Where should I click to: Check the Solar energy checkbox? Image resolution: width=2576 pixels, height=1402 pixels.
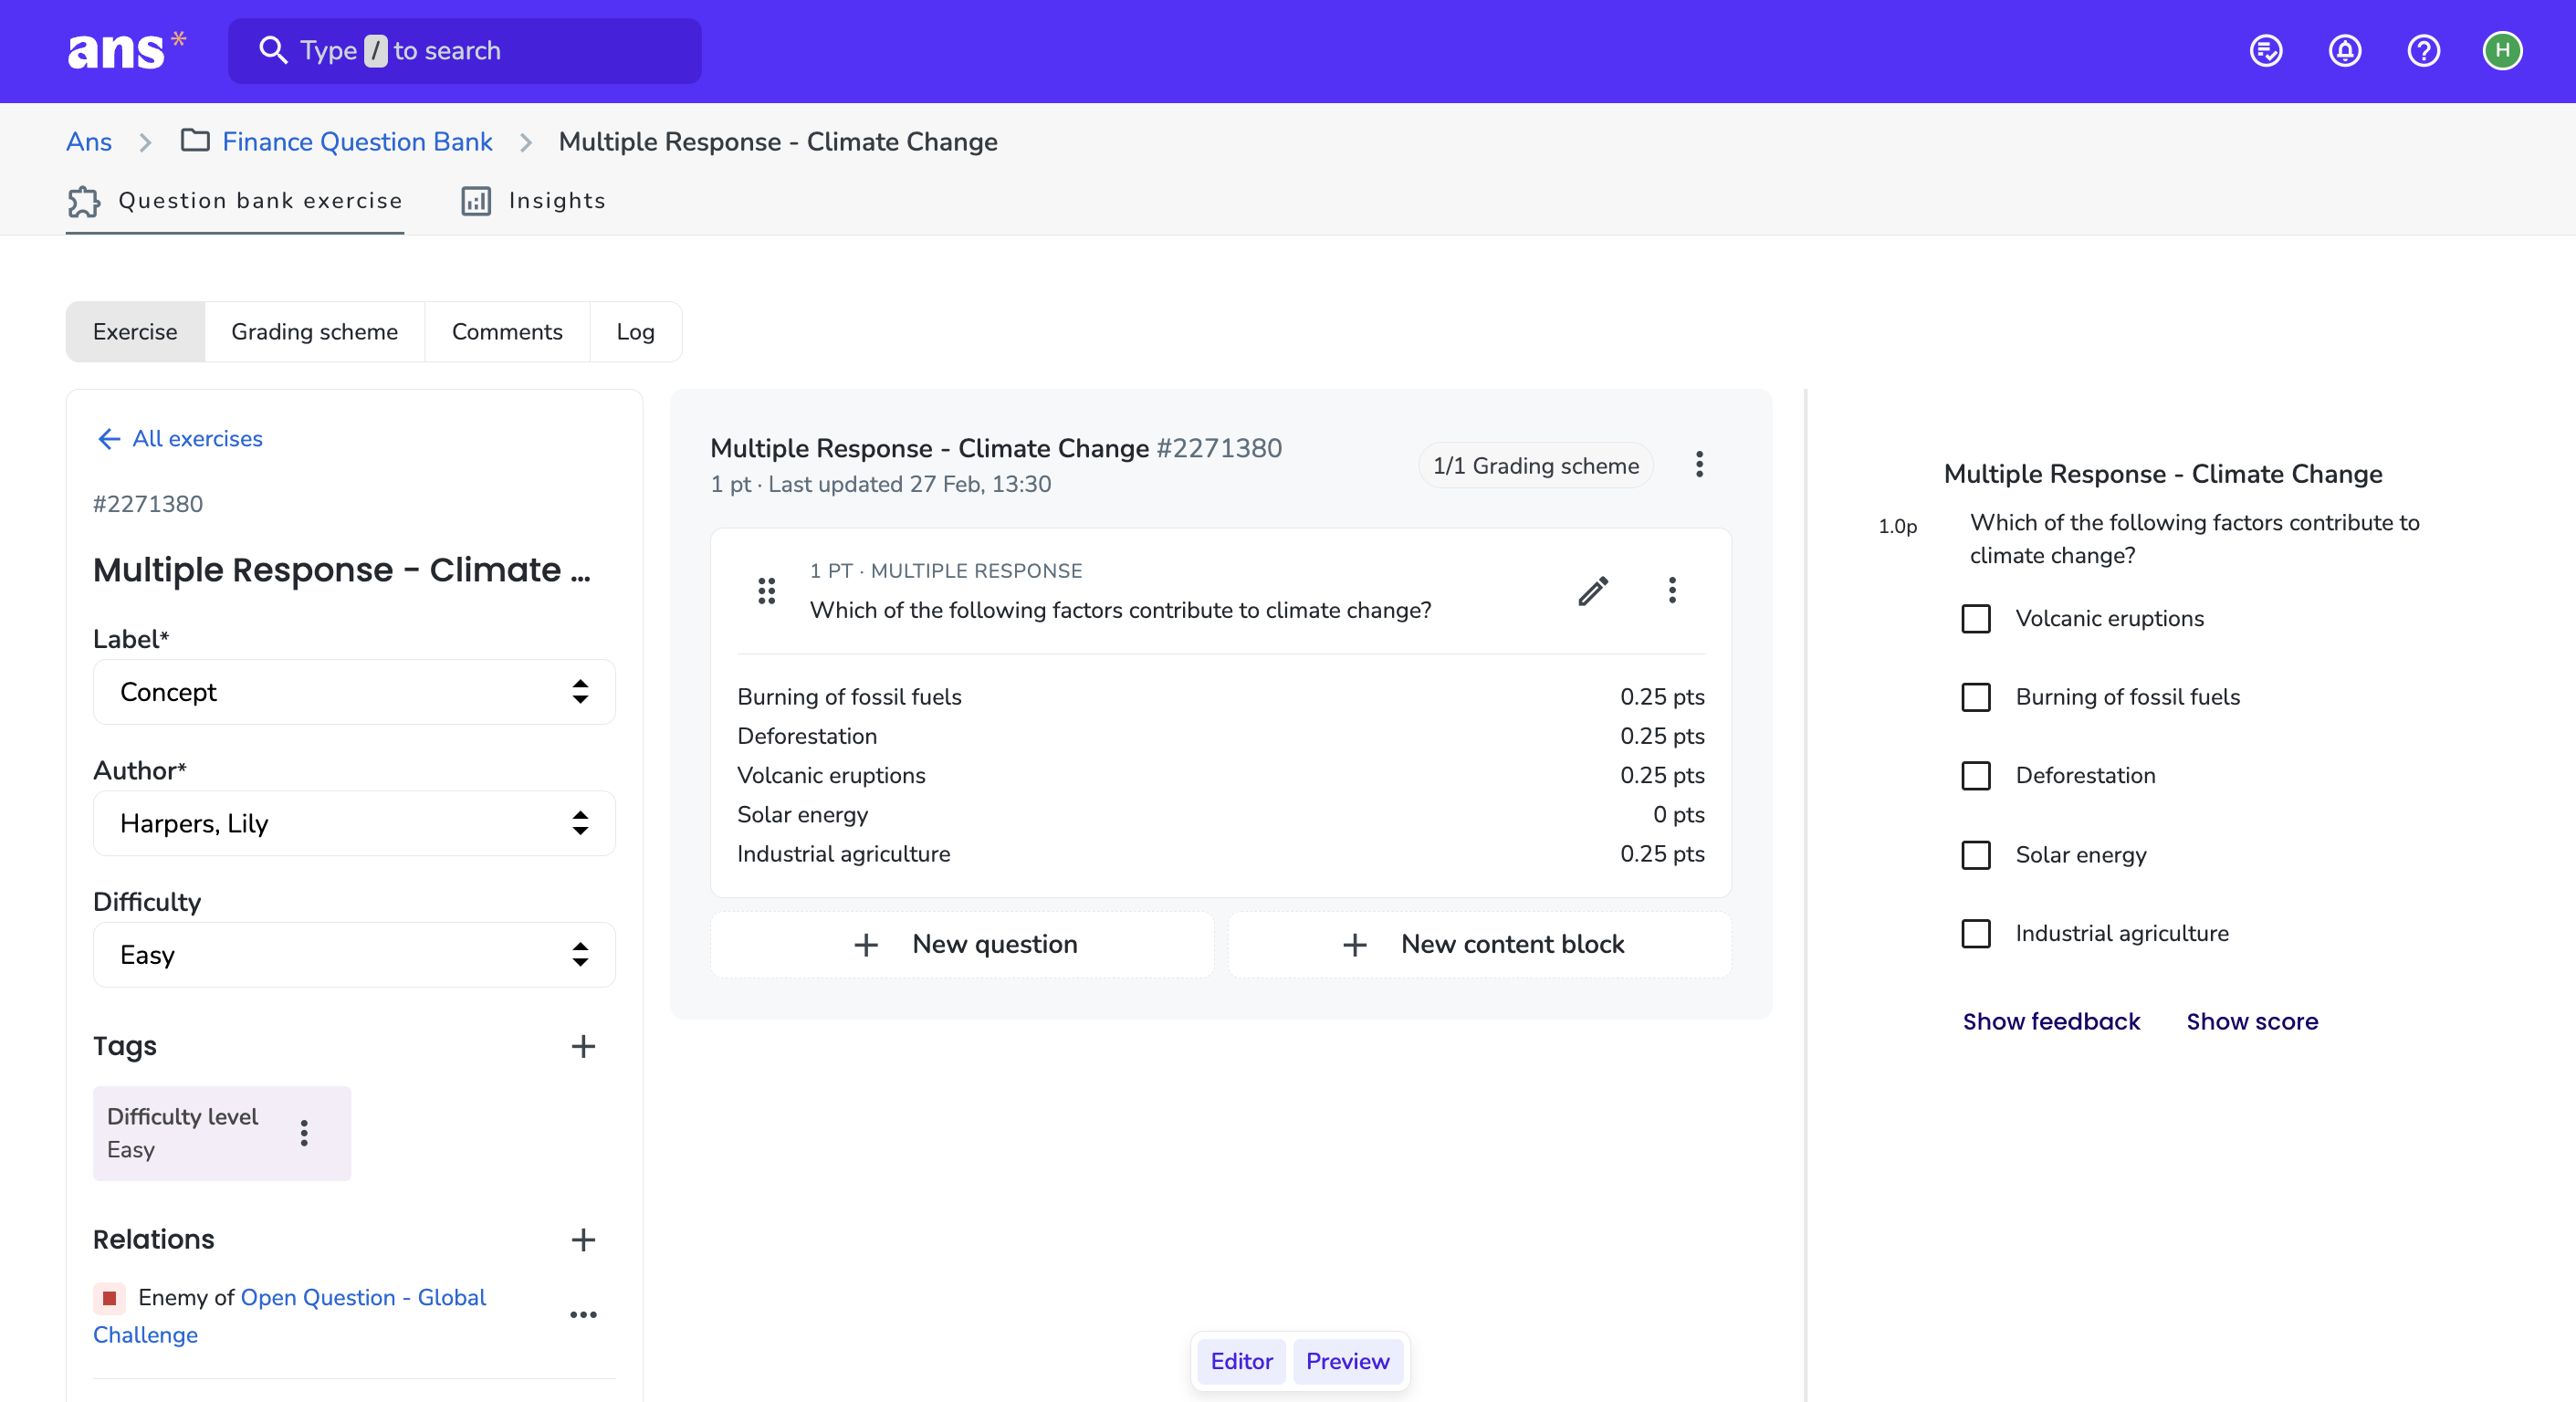tap(1976, 855)
